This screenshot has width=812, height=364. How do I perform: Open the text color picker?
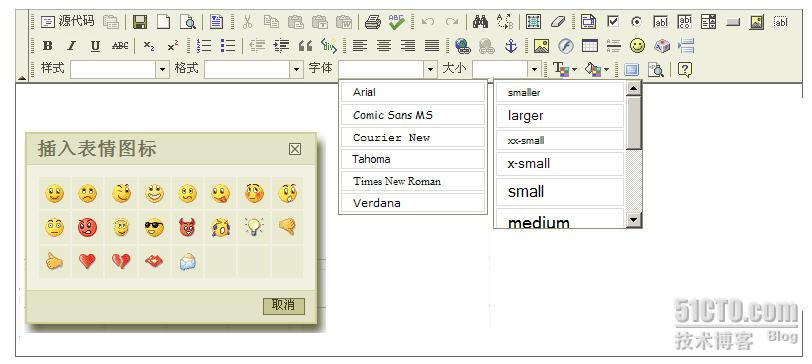coord(564,69)
